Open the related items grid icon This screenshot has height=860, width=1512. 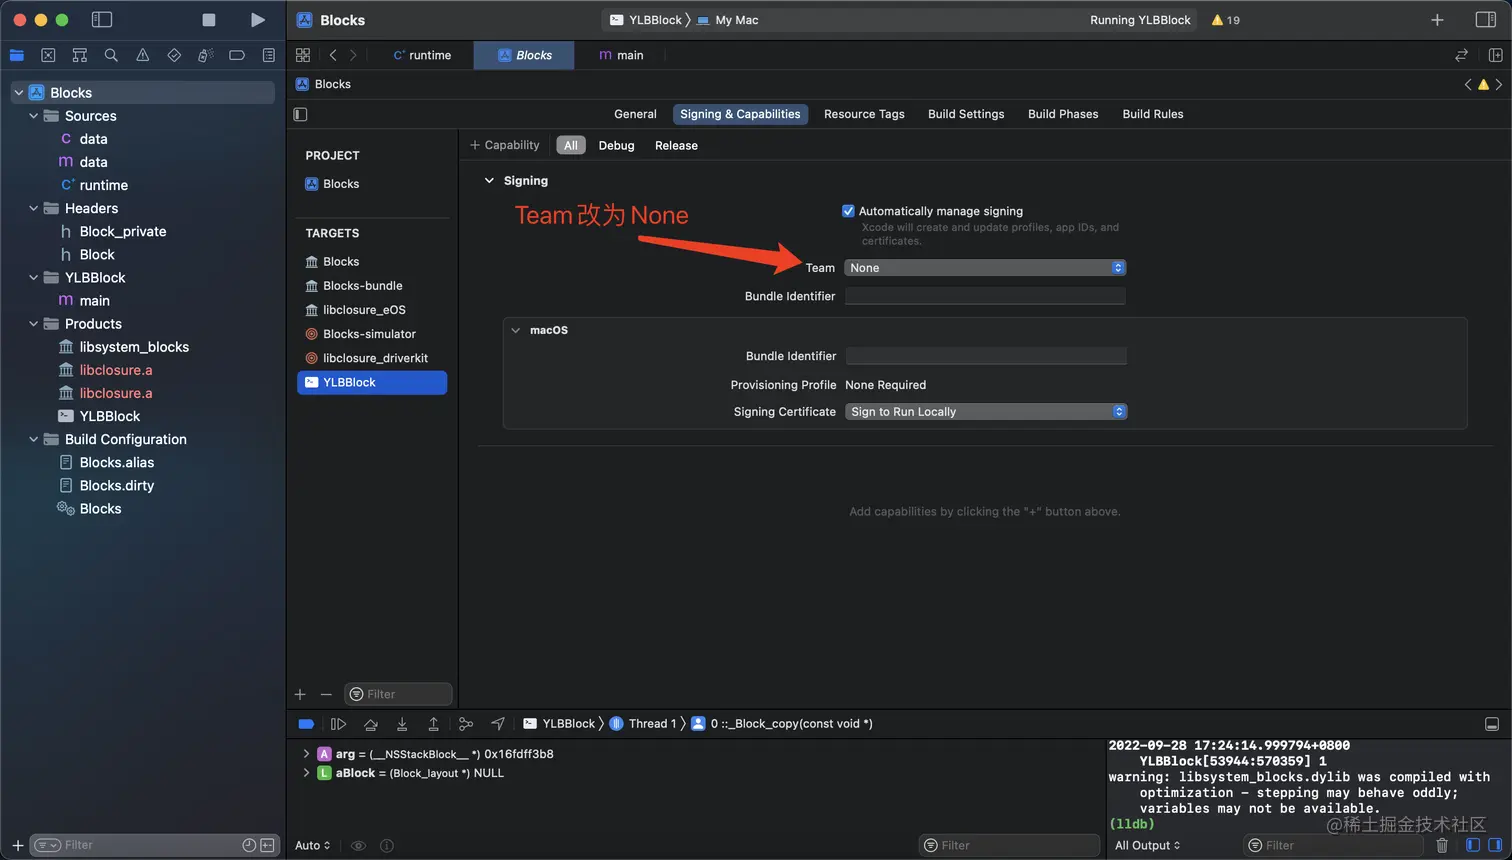click(303, 55)
